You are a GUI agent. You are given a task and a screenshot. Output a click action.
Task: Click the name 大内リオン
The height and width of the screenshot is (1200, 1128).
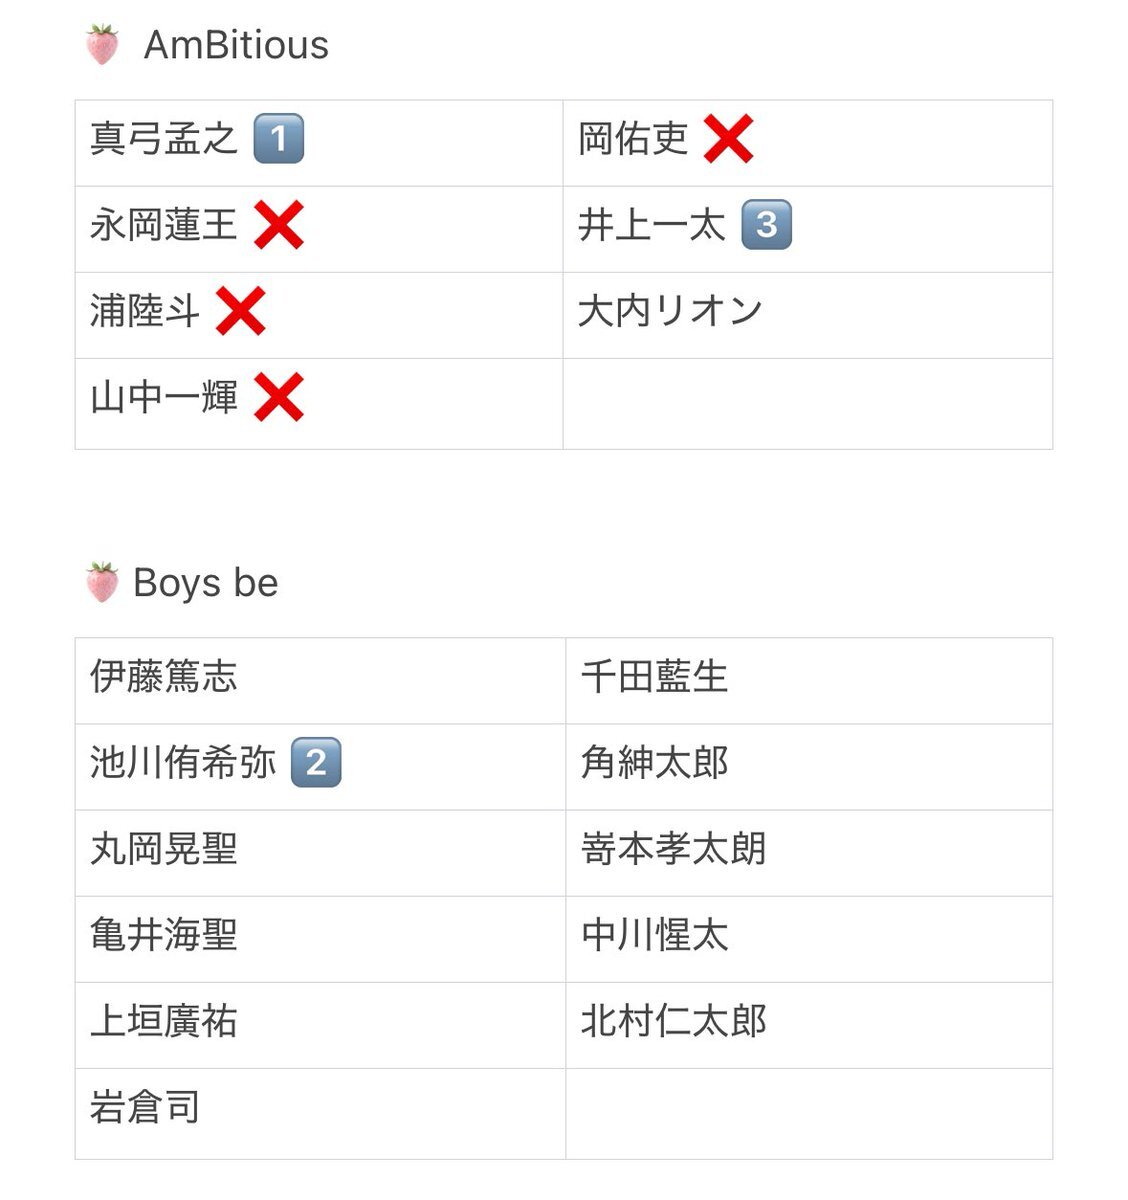[671, 311]
